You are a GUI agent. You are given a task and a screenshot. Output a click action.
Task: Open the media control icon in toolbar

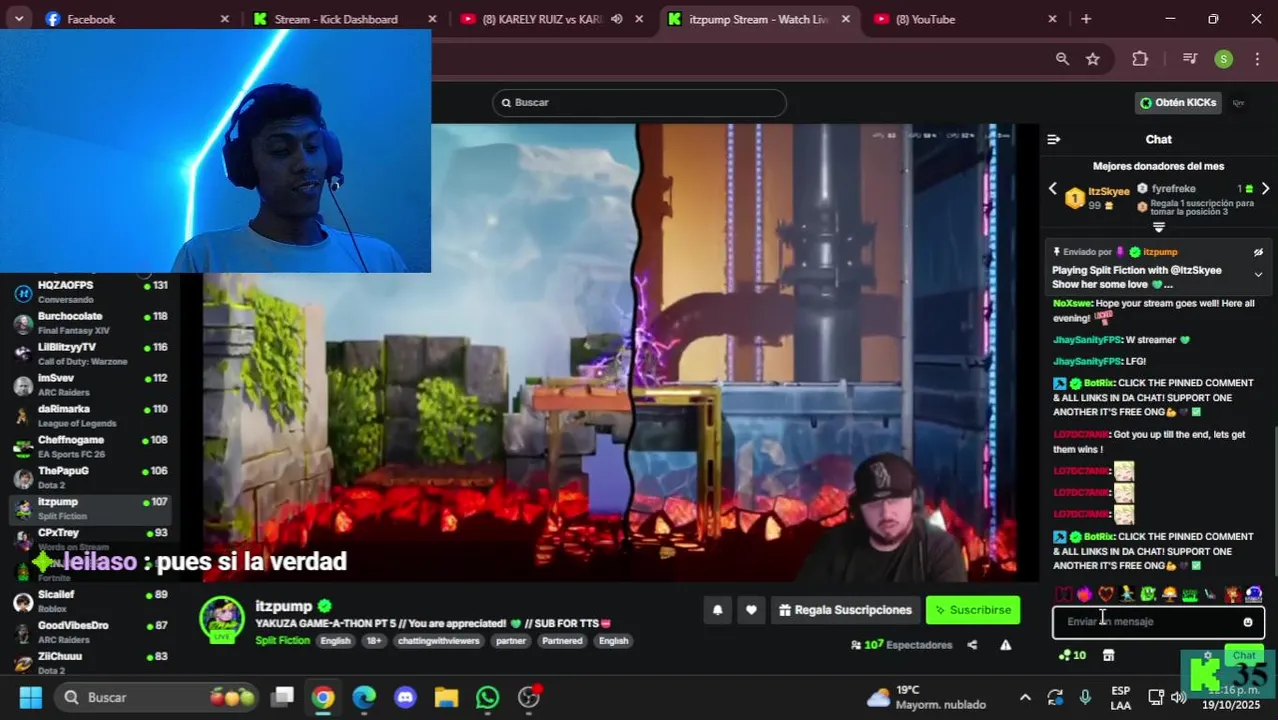click(x=1189, y=59)
